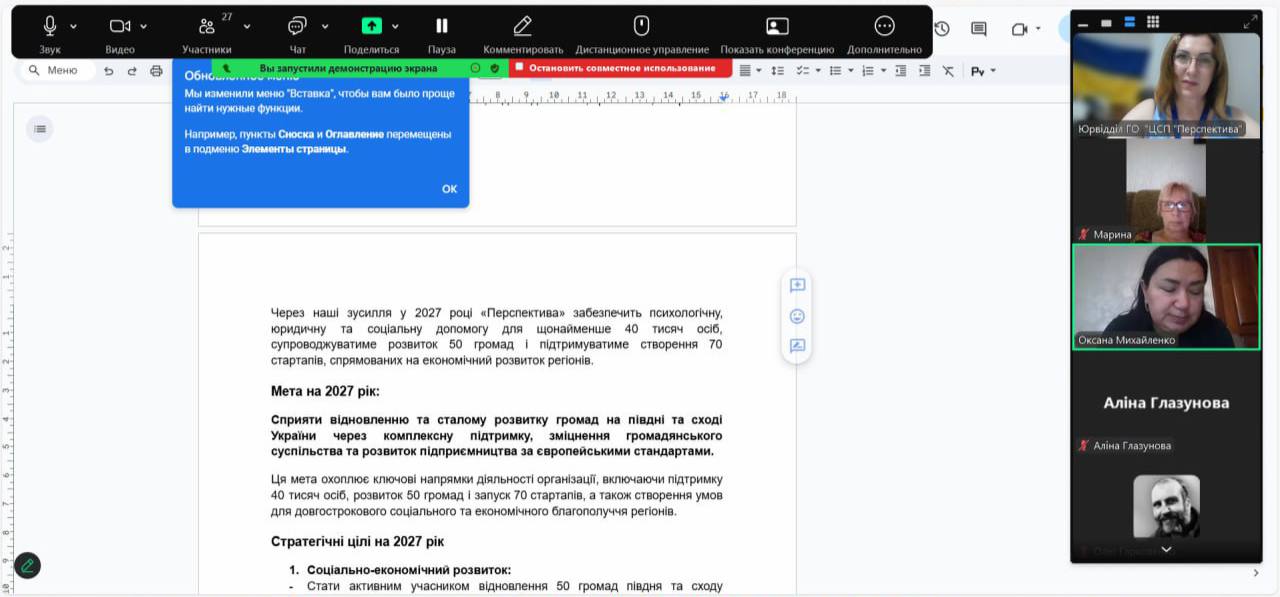This screenshot has height=597, width=1280.
Task: Click the heading Стратегічні цілі на 2027 рік
Action: [357, 541]
